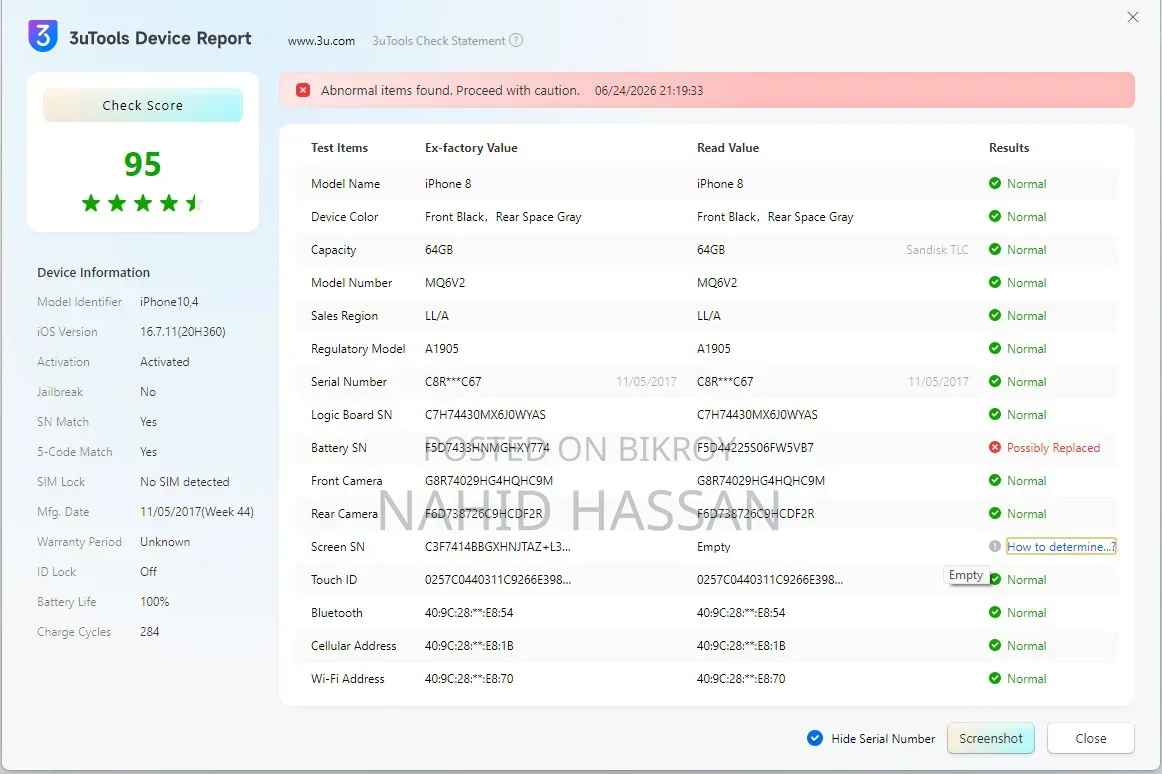Click the Front Camera read value G8R74029HG4HQHC9M
This screenshot has width=1162, height=774.
(x=761, y=480)
